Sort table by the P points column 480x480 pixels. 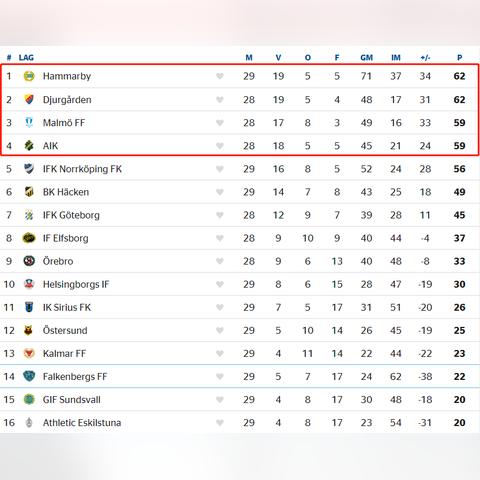pyautogui.click(x=459, y=58)
